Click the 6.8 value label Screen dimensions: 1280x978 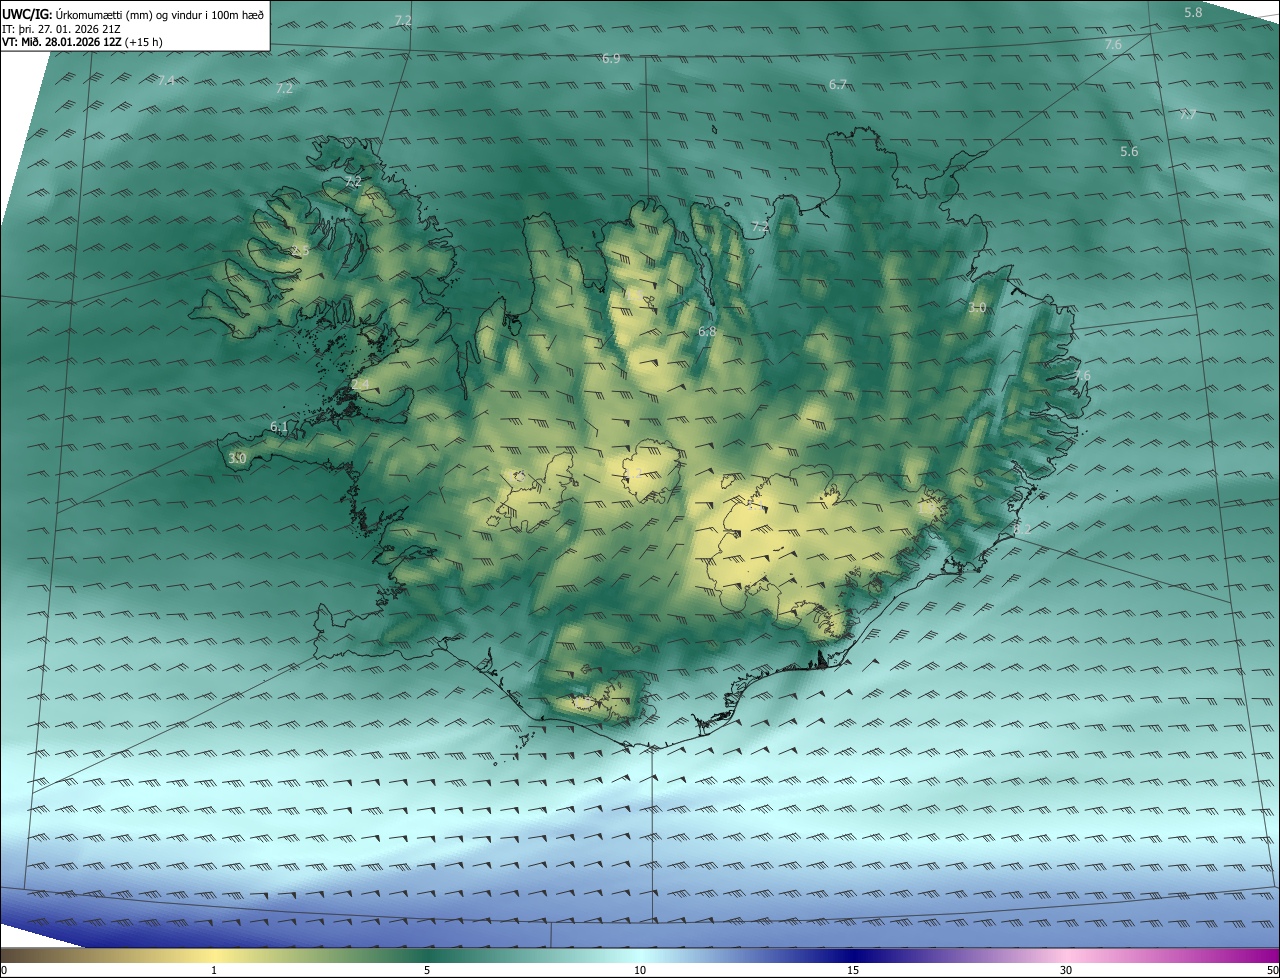(x=707, y=331)
